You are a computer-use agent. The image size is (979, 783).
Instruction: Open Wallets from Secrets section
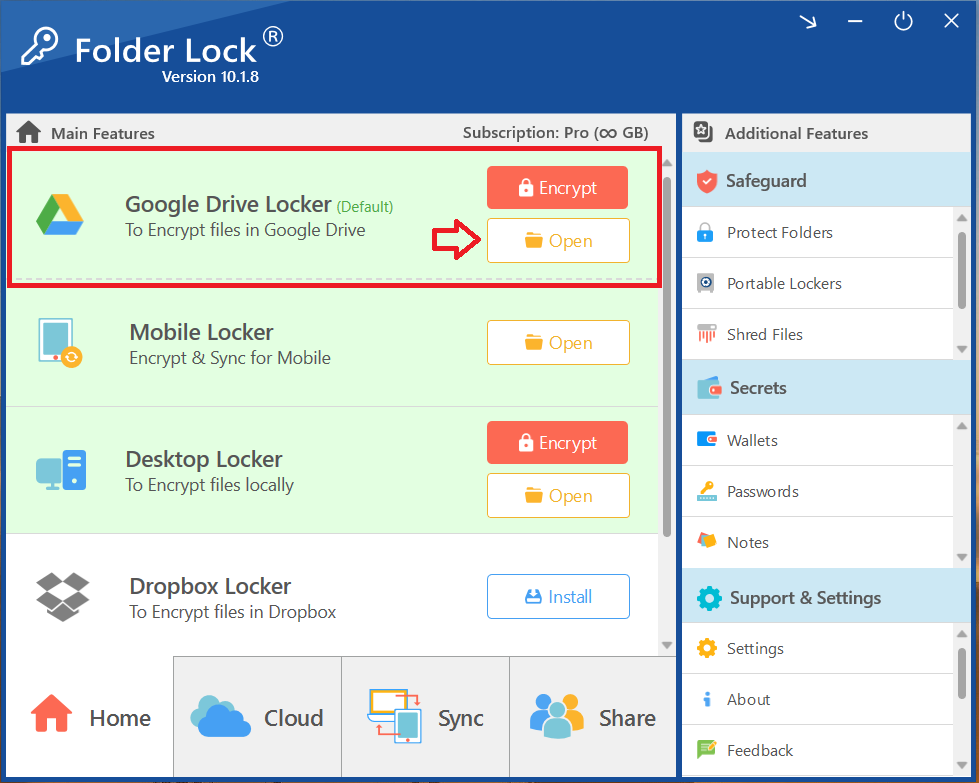[818, 440]
